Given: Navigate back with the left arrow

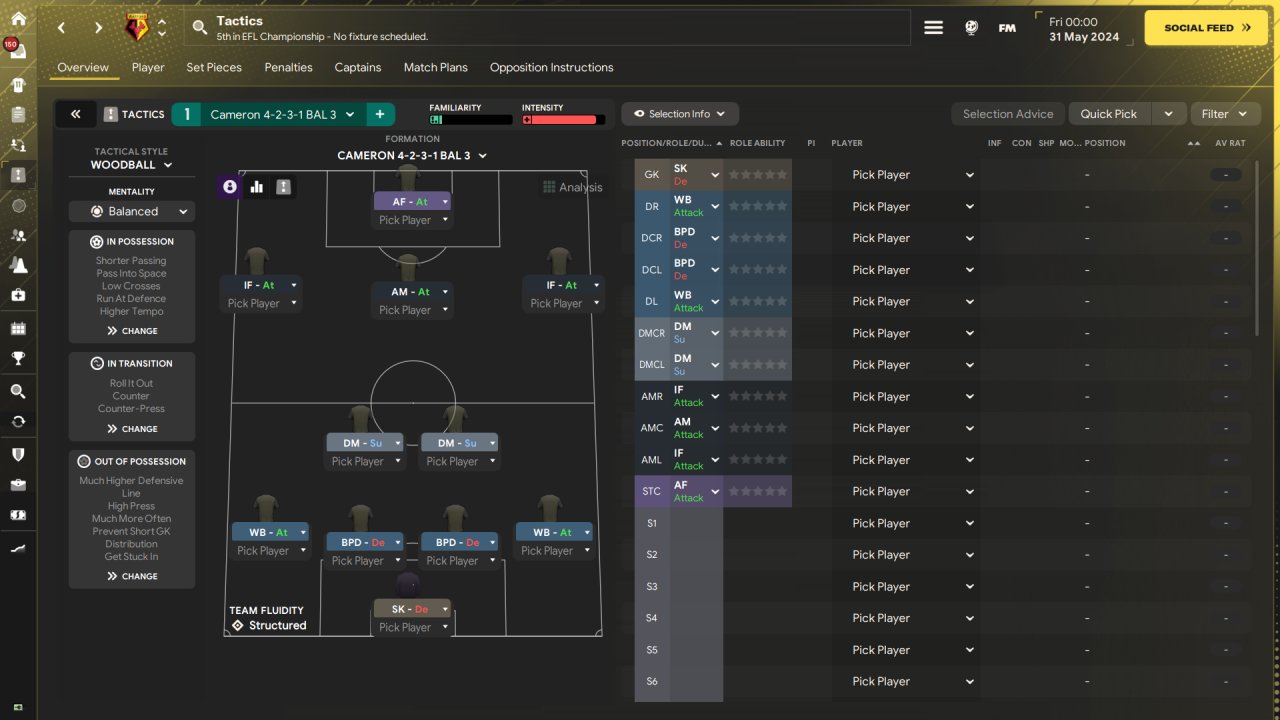Looking at the screenshot, I should point(62,28).
